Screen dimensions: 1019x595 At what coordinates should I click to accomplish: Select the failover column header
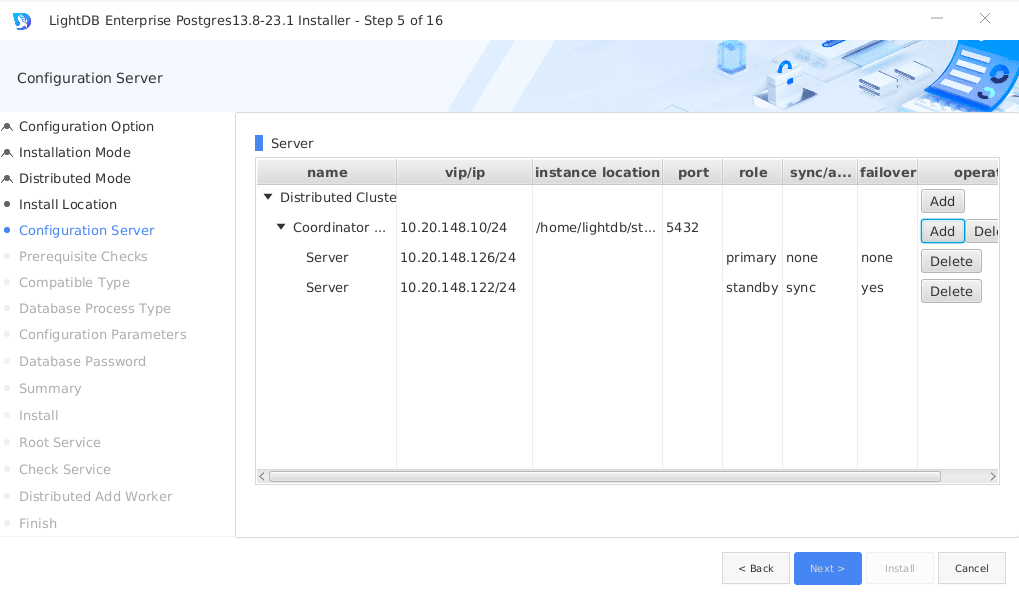point(888,172)
